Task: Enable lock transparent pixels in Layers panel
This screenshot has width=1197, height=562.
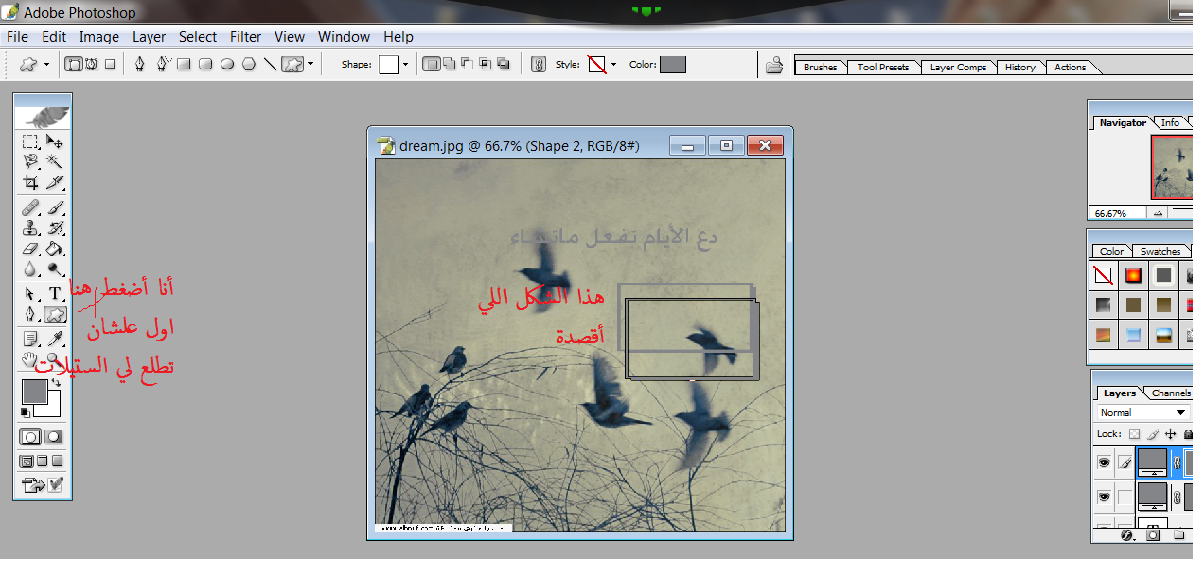Action: click(1134, 434)
